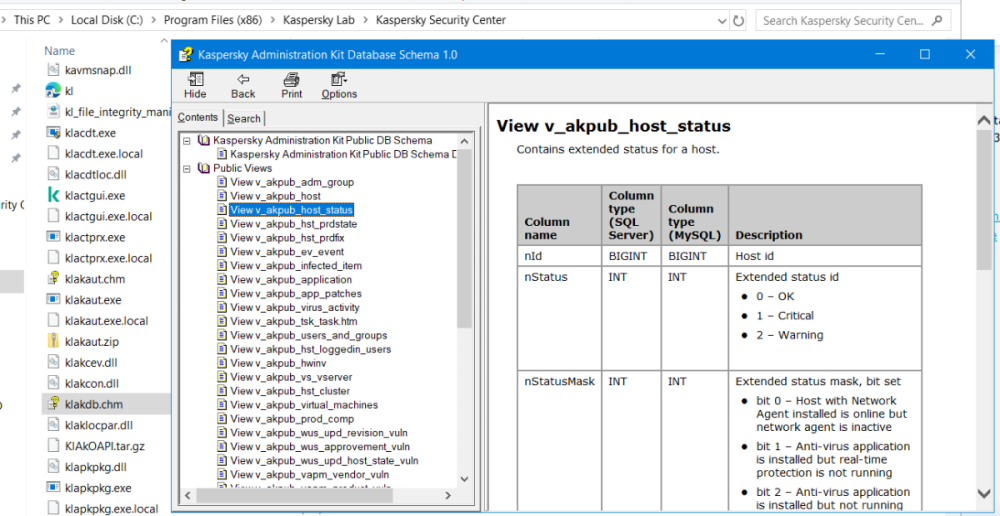Click the Print toolbar icon
The width and height of the screenshot is (1000, 516).
pyautogui.click(x=291, y=85)
